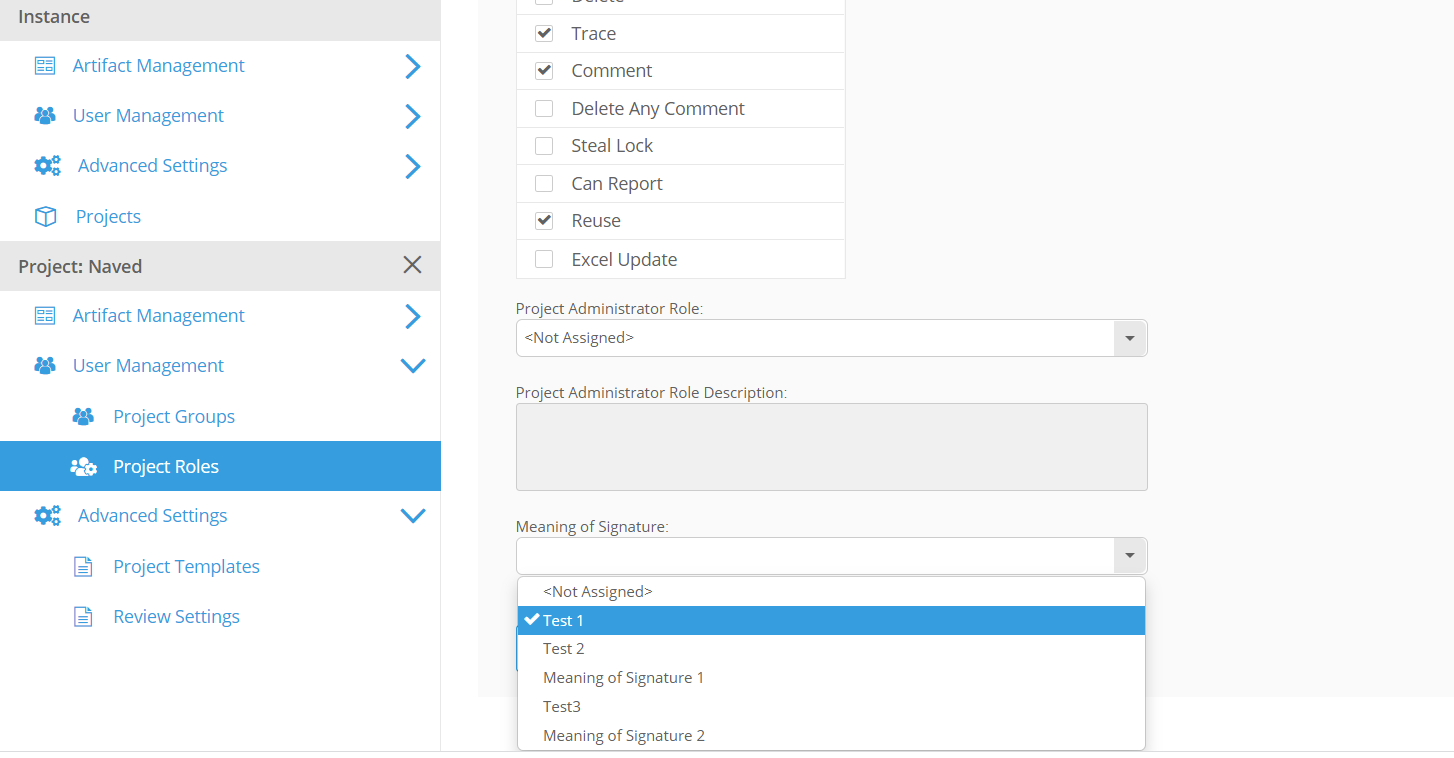Enable the Steal Lock checkbox
The width and height of the screenshot is (1454, 758).
(544, 146)
